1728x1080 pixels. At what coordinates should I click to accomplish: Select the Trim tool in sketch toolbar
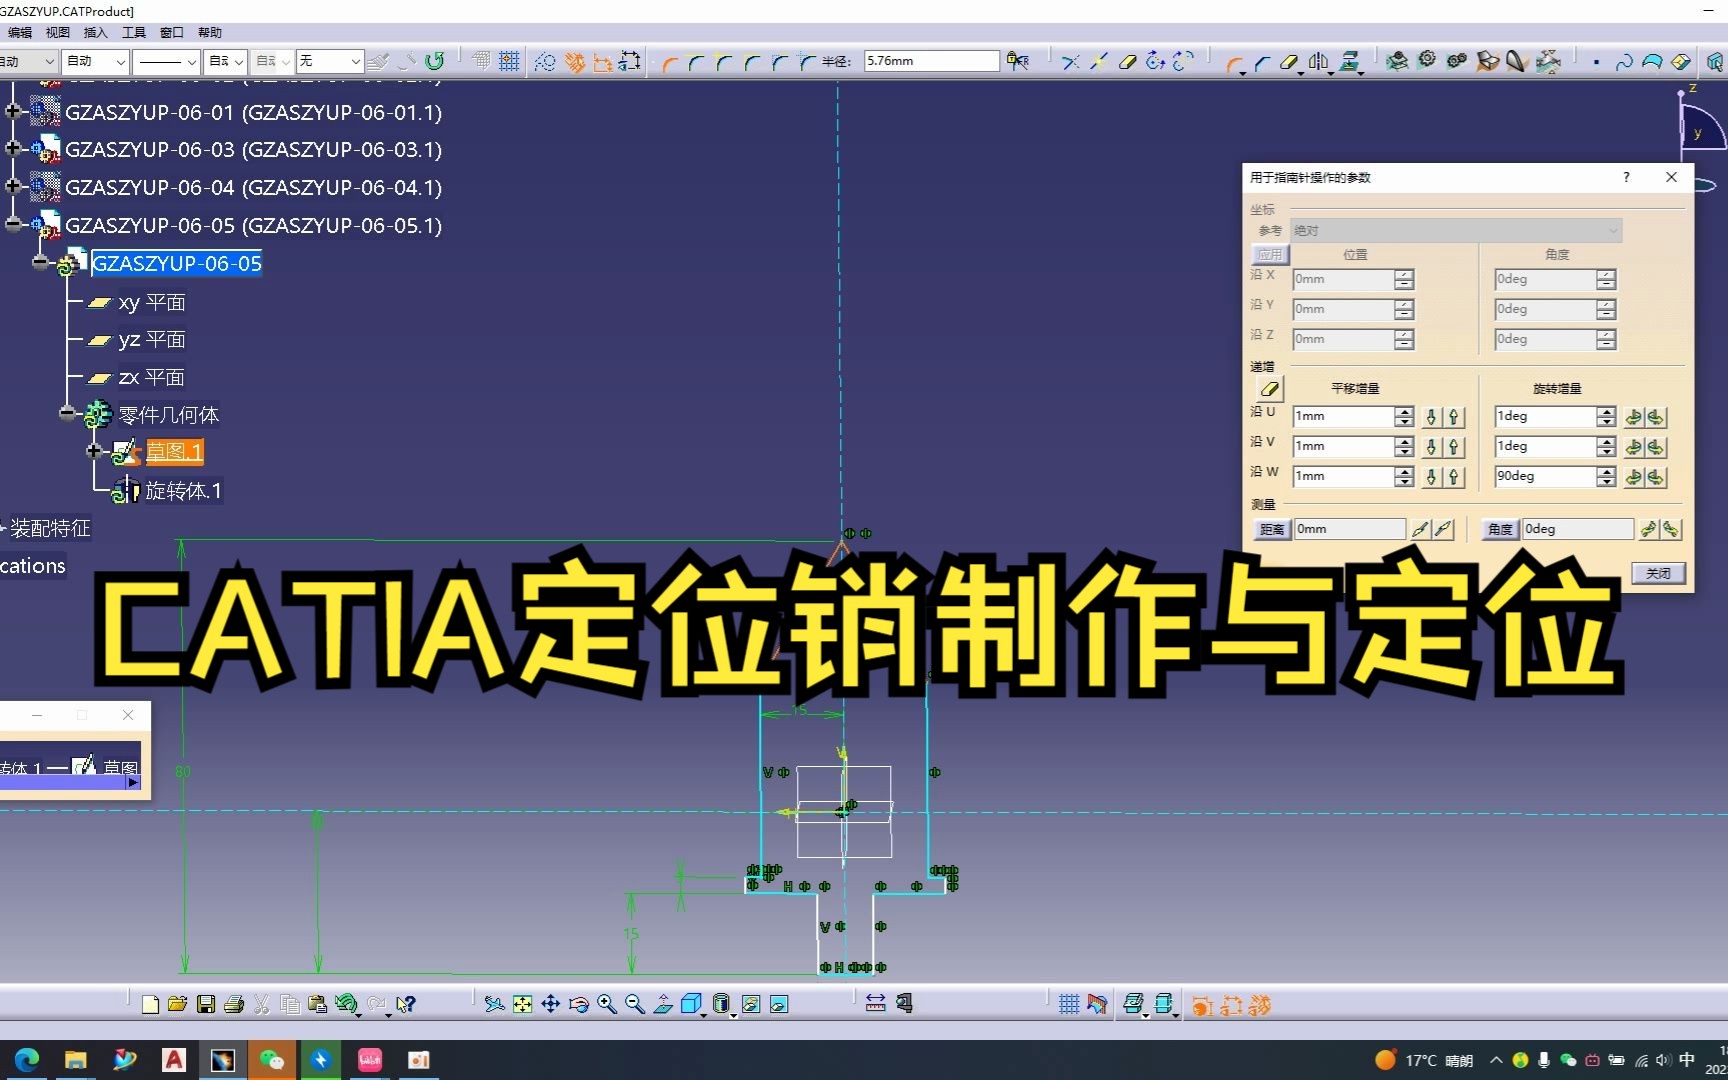pos(1071,62)
